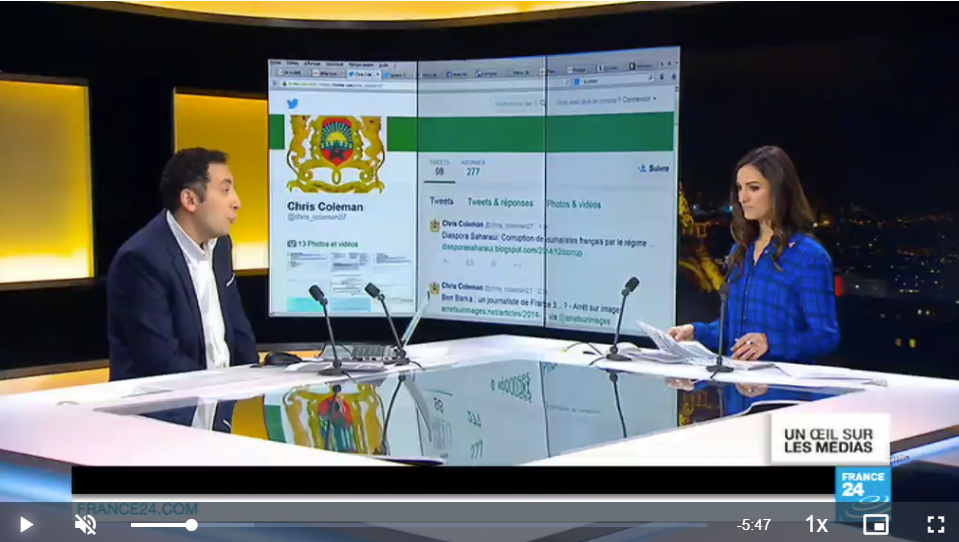Click the Suivre follow button

click(x=654, y=169)
